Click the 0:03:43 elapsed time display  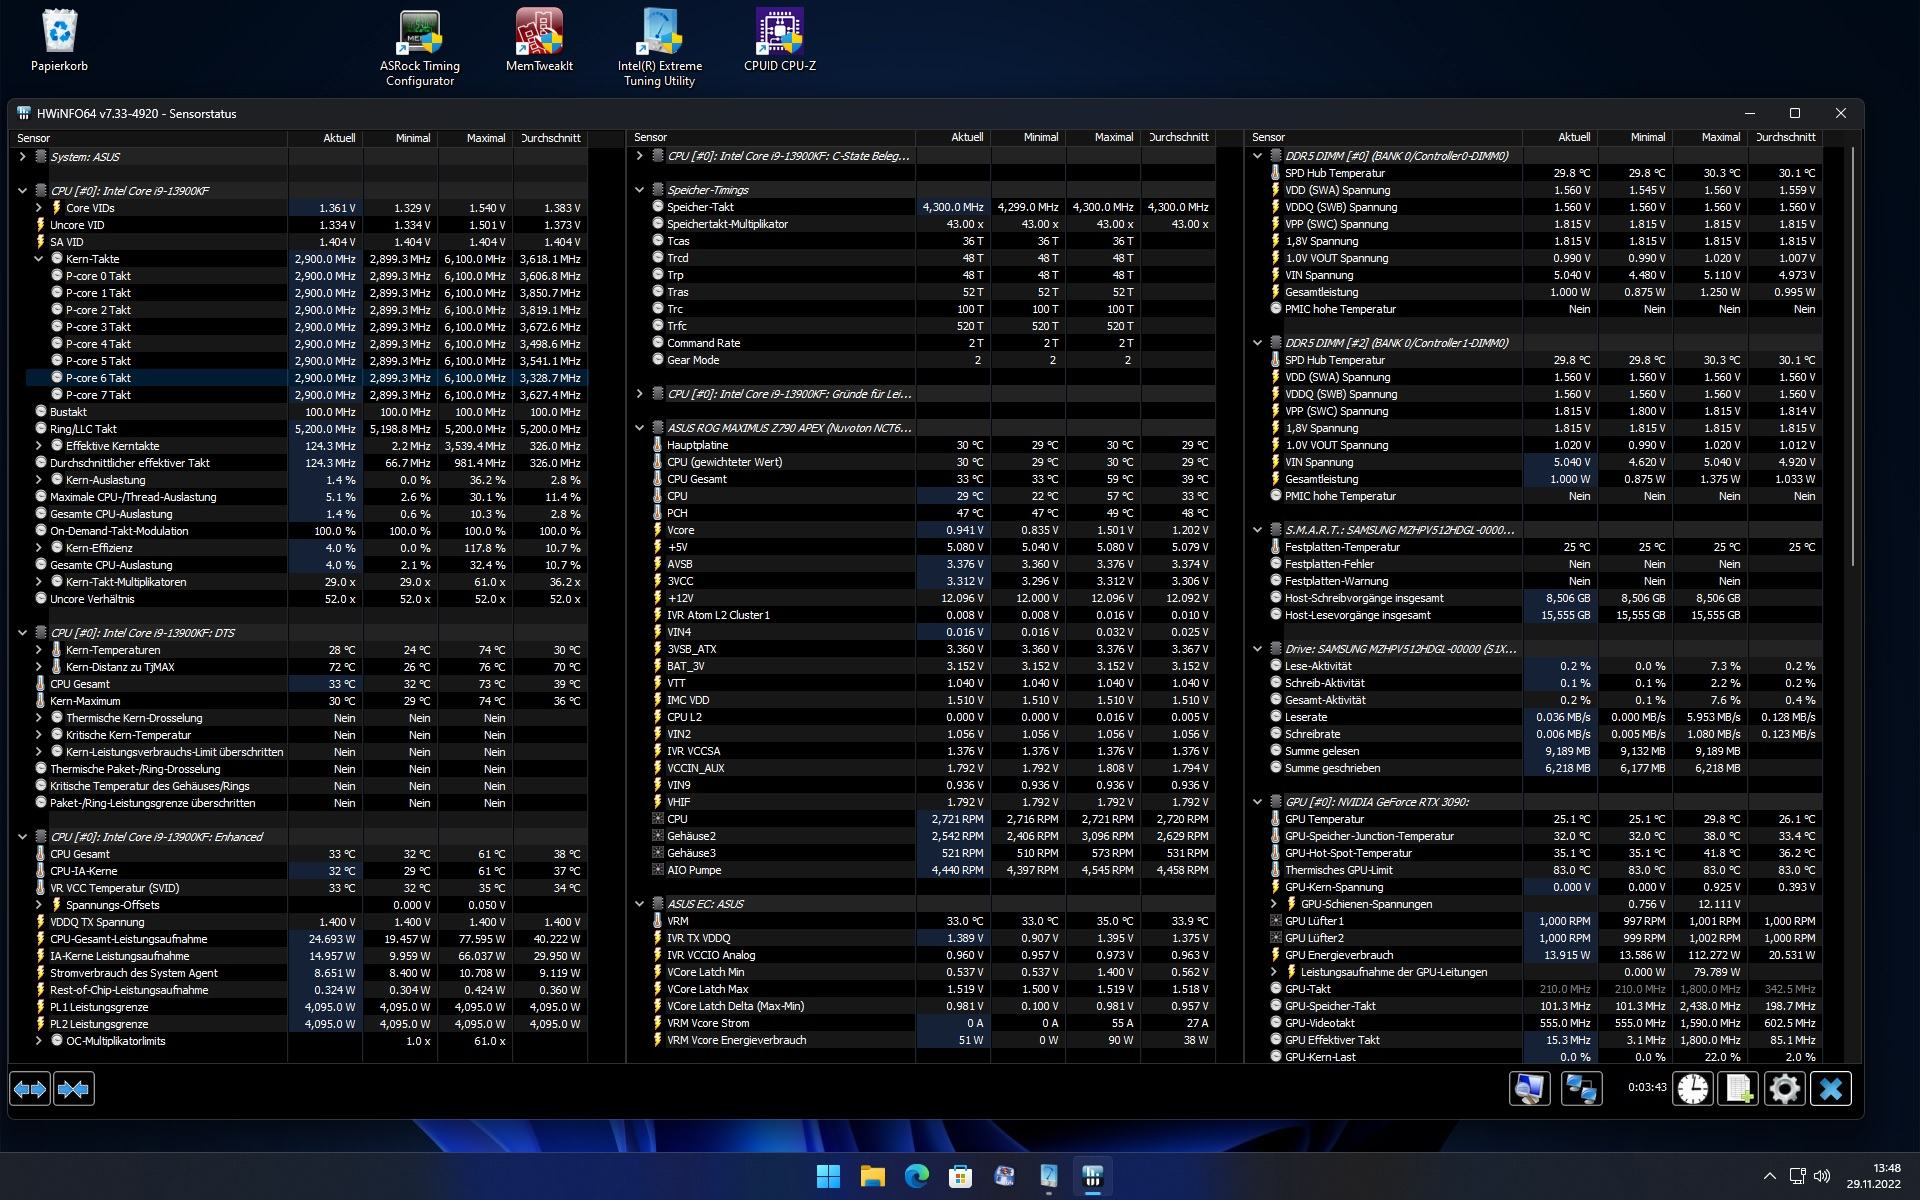(1647, 1087)
